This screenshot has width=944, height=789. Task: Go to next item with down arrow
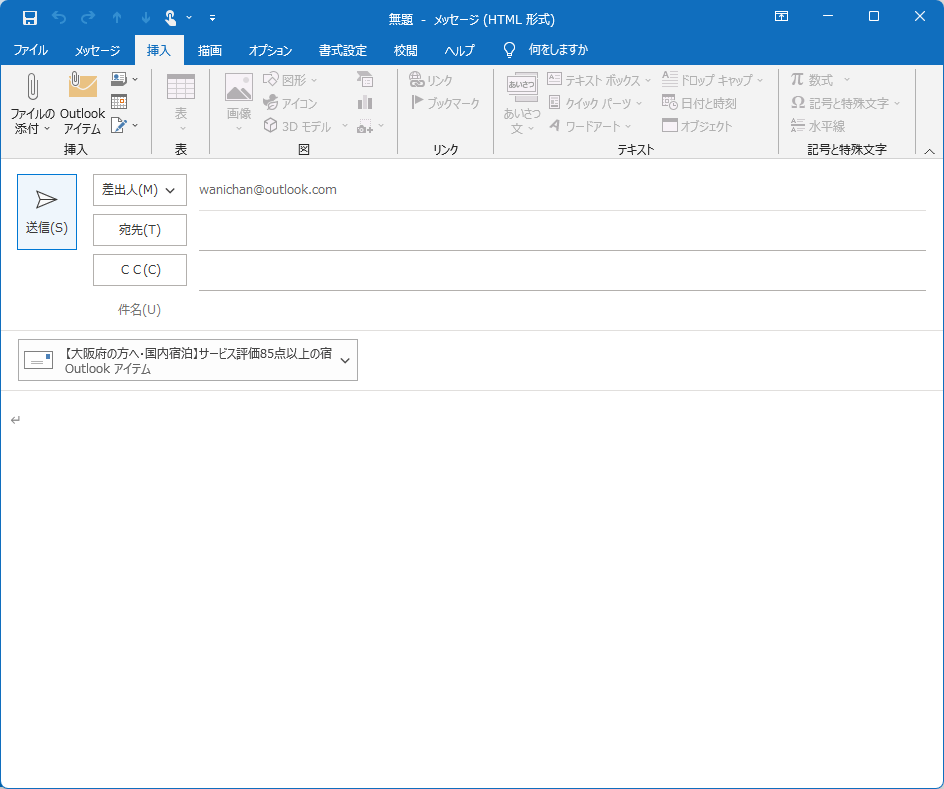pyautogui.click(x=146, y=18)
